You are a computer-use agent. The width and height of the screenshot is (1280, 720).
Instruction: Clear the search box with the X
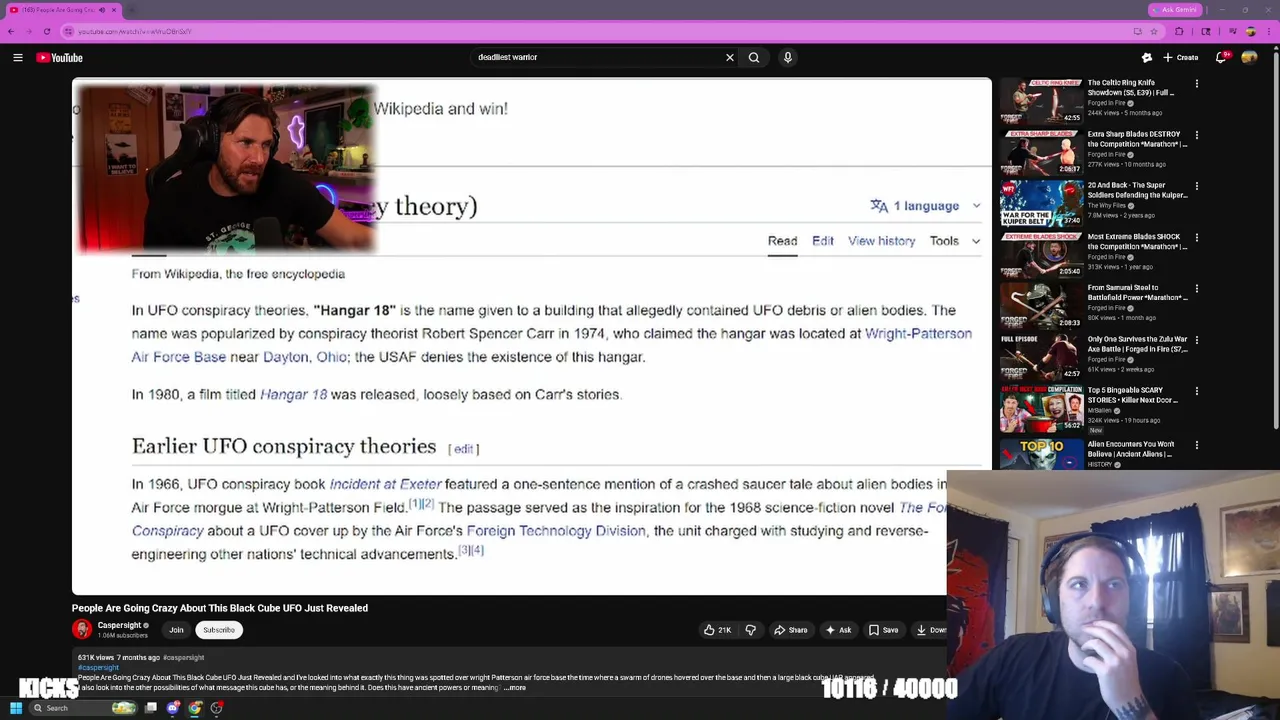coord(730,58)
